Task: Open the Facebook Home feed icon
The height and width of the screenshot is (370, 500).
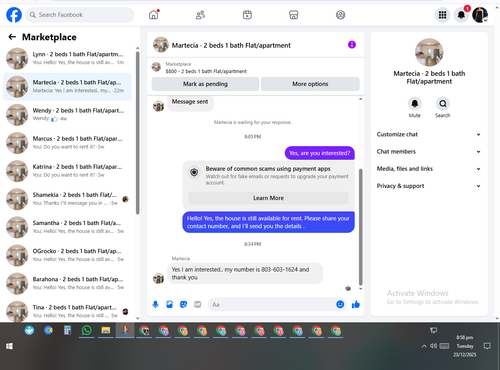Action: [154, 15]
